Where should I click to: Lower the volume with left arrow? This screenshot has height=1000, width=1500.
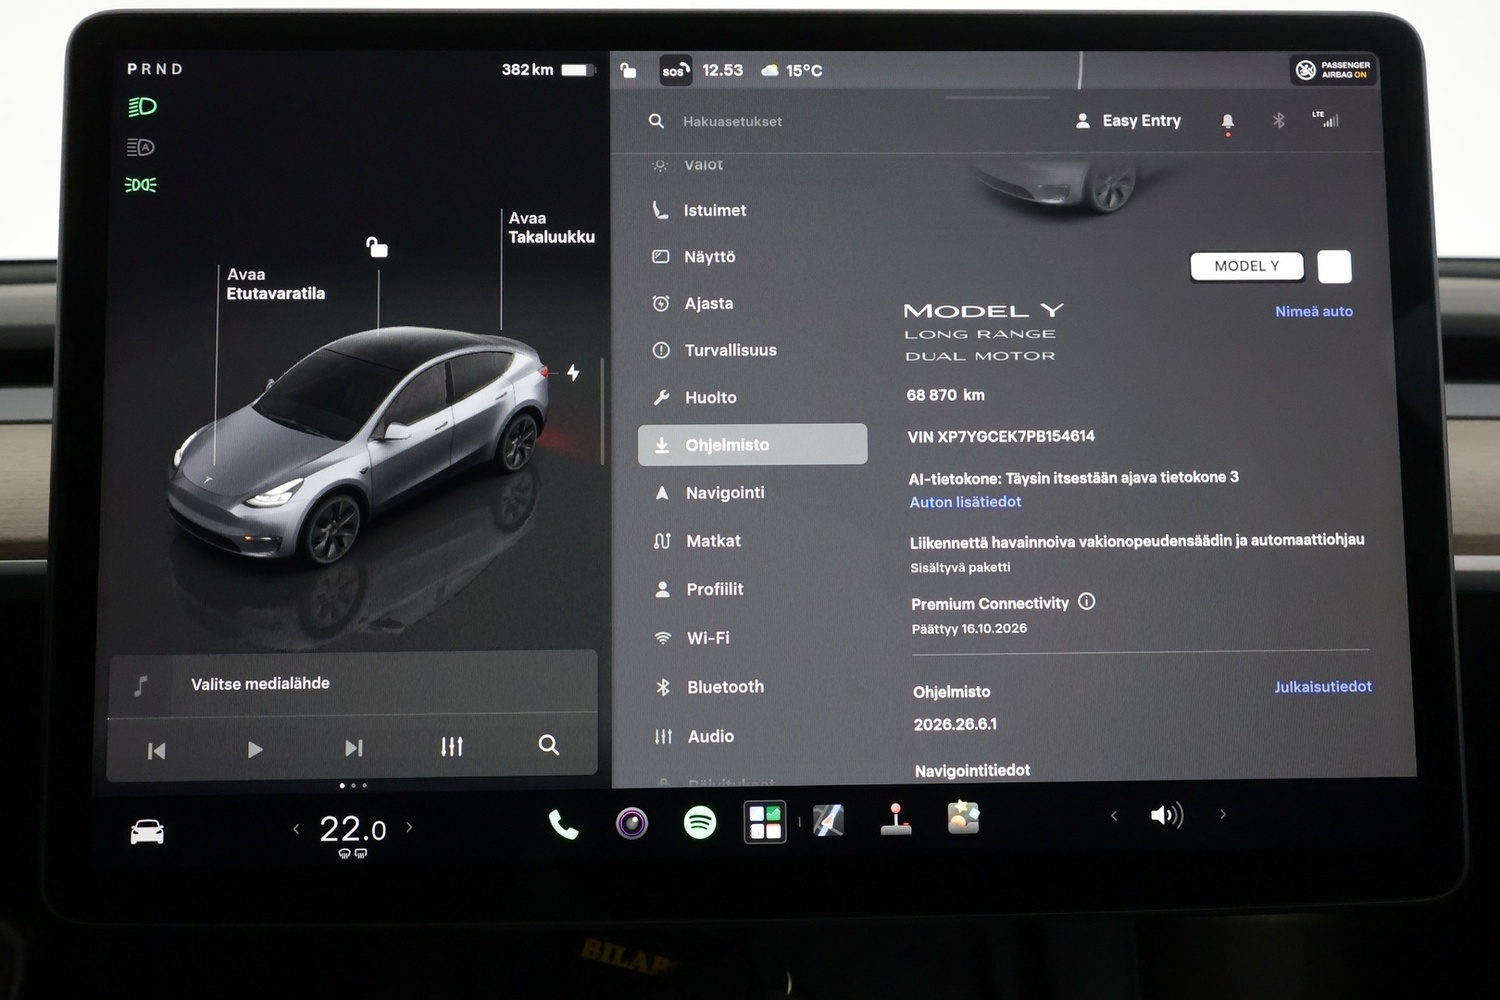pos(1114,816)
